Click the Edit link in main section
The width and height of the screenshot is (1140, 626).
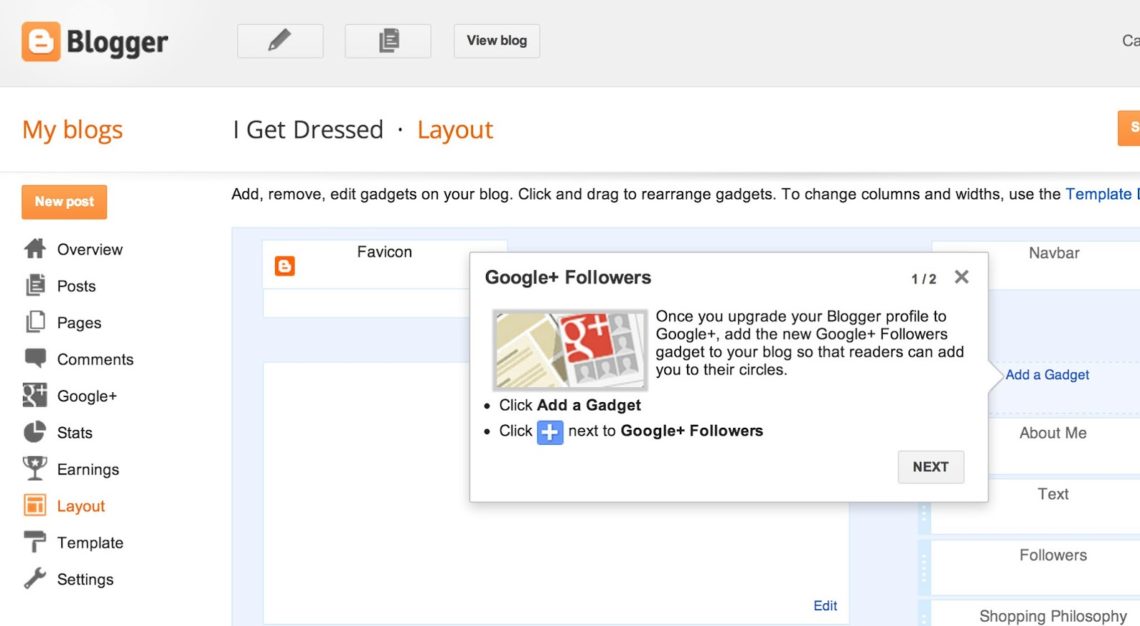pyautogui.click(x=825, y=606)
